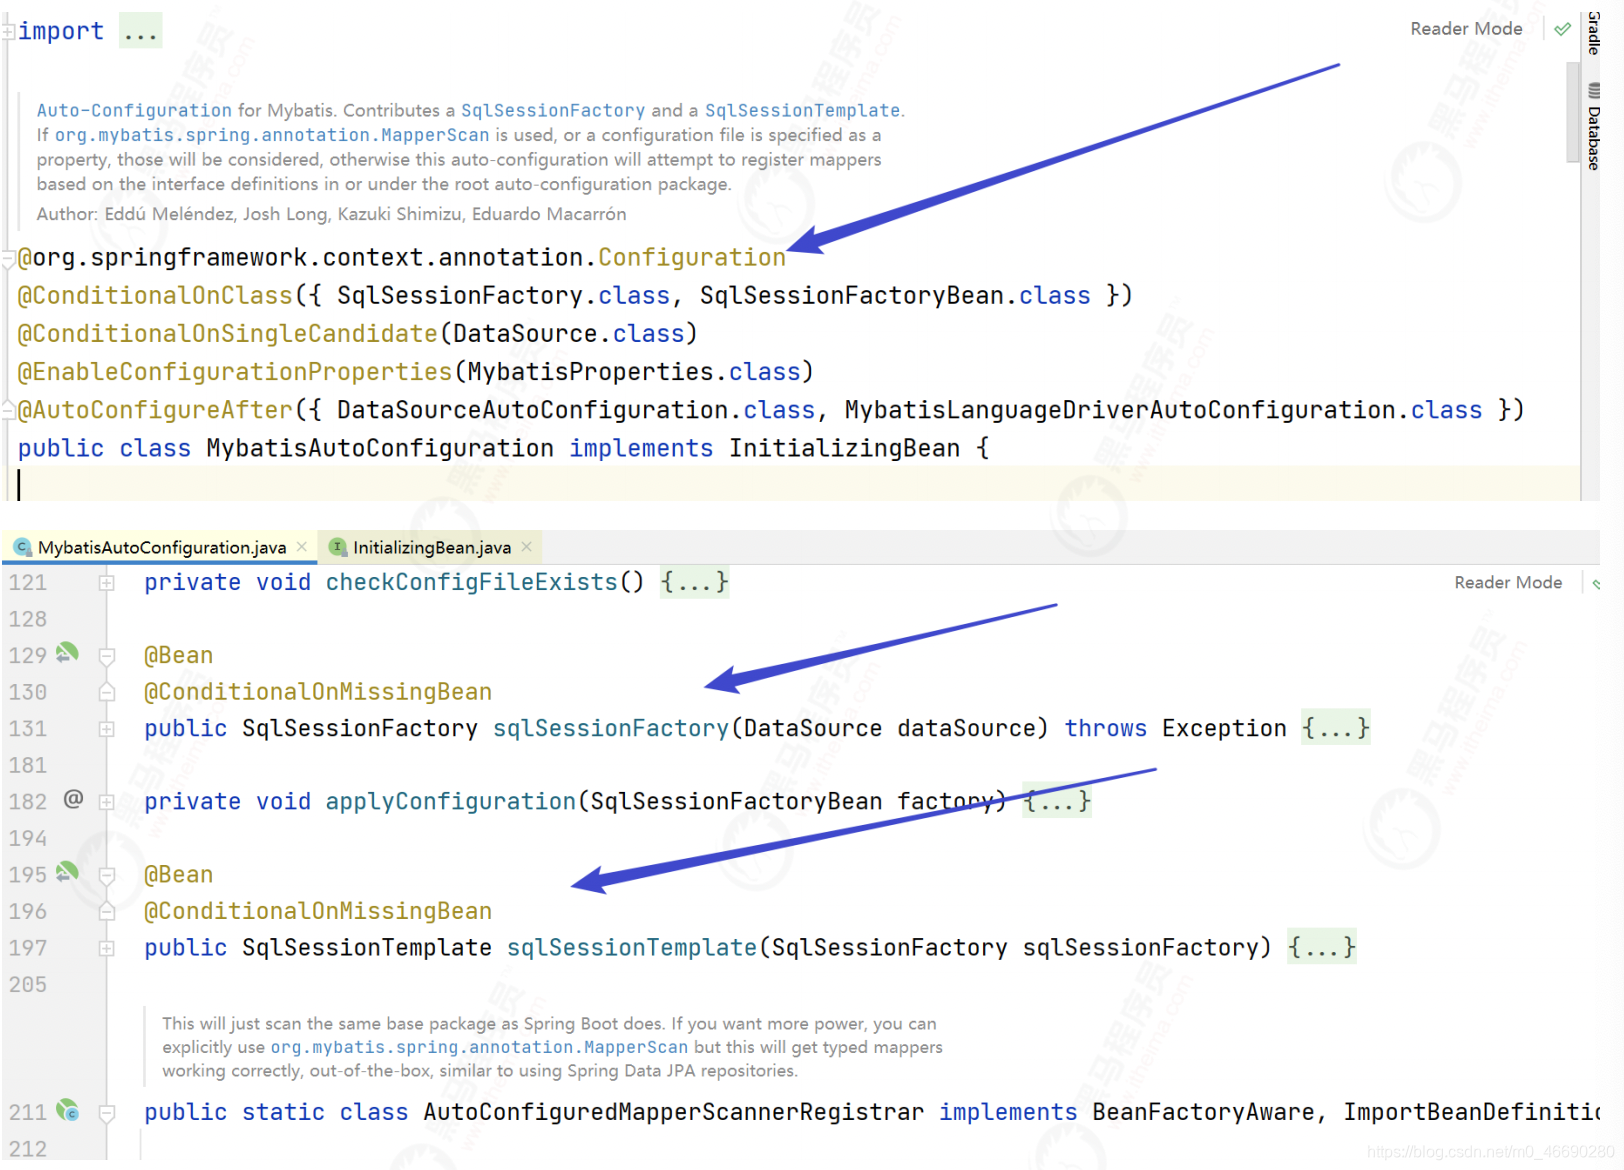This screenshot has height=1170, width=1624.
Task: Click the @ gutter icon at line 182
Action: (73, 799)
